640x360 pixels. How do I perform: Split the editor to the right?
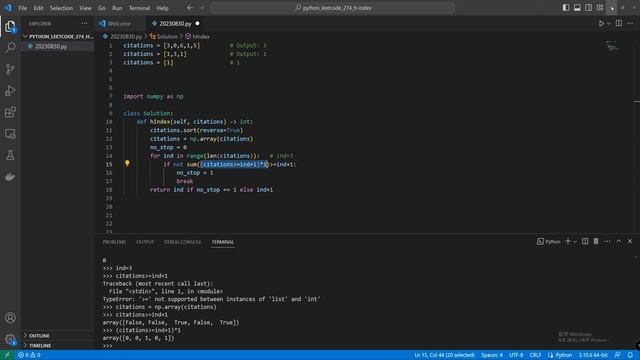coord(619,24)
